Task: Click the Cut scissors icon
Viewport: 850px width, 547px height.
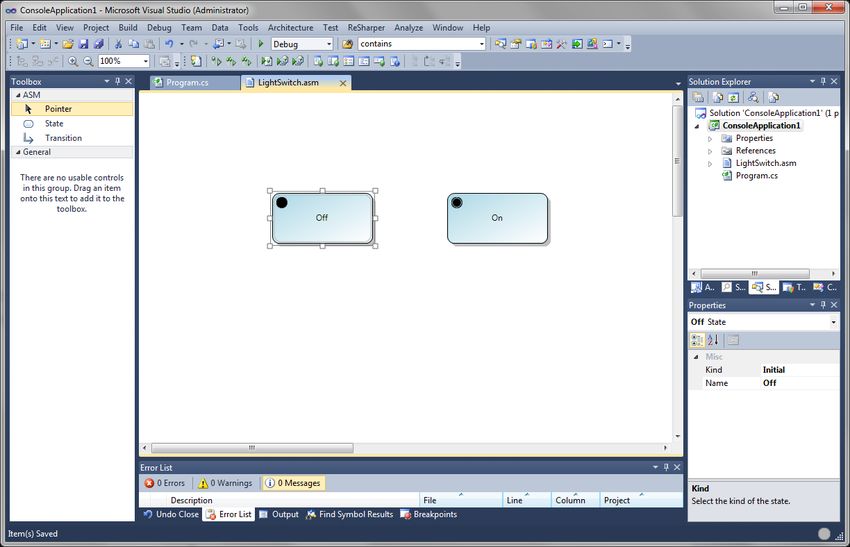Action: click(118, 44)
